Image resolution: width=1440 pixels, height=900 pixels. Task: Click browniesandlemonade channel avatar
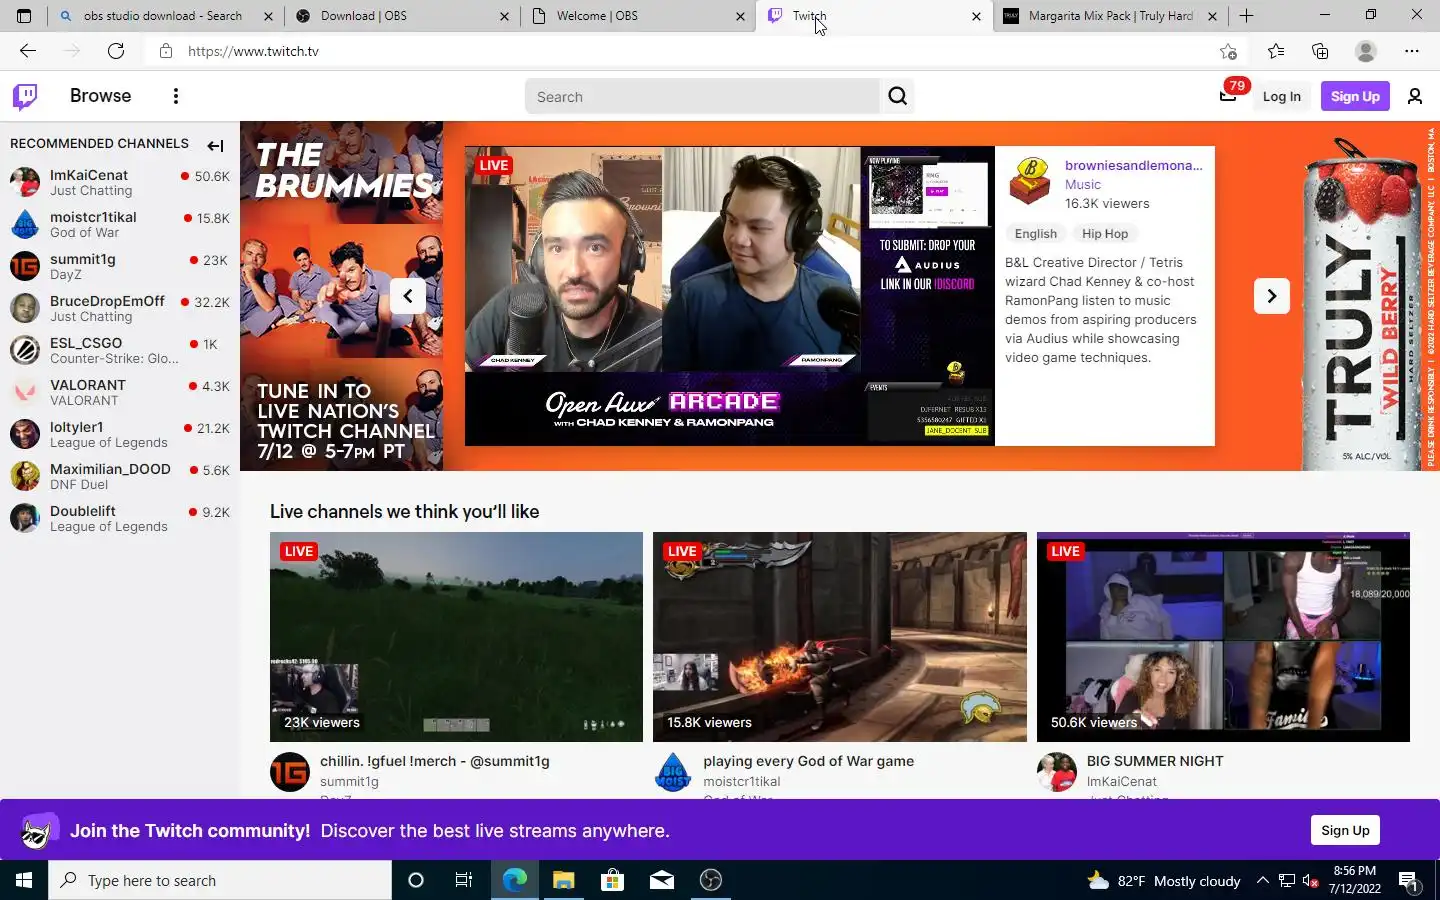tap(1030, 181)
